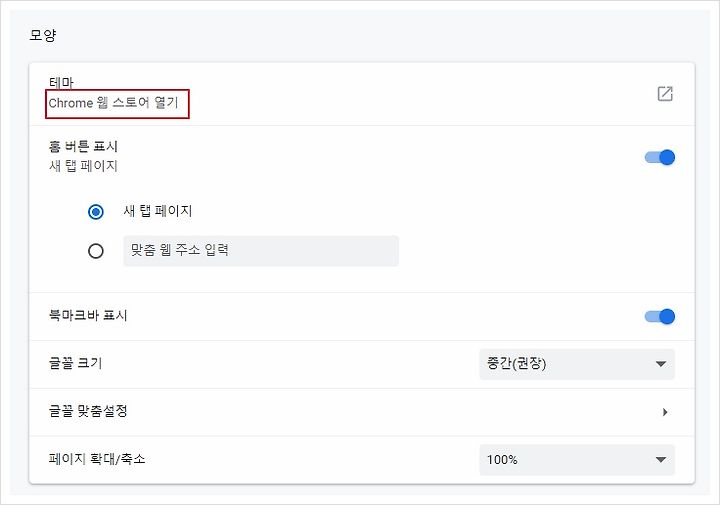Click the 맞춤 웹 주소 입력 field
The width and height of the screenshot is (720, 505).
(x=261, y=251)
